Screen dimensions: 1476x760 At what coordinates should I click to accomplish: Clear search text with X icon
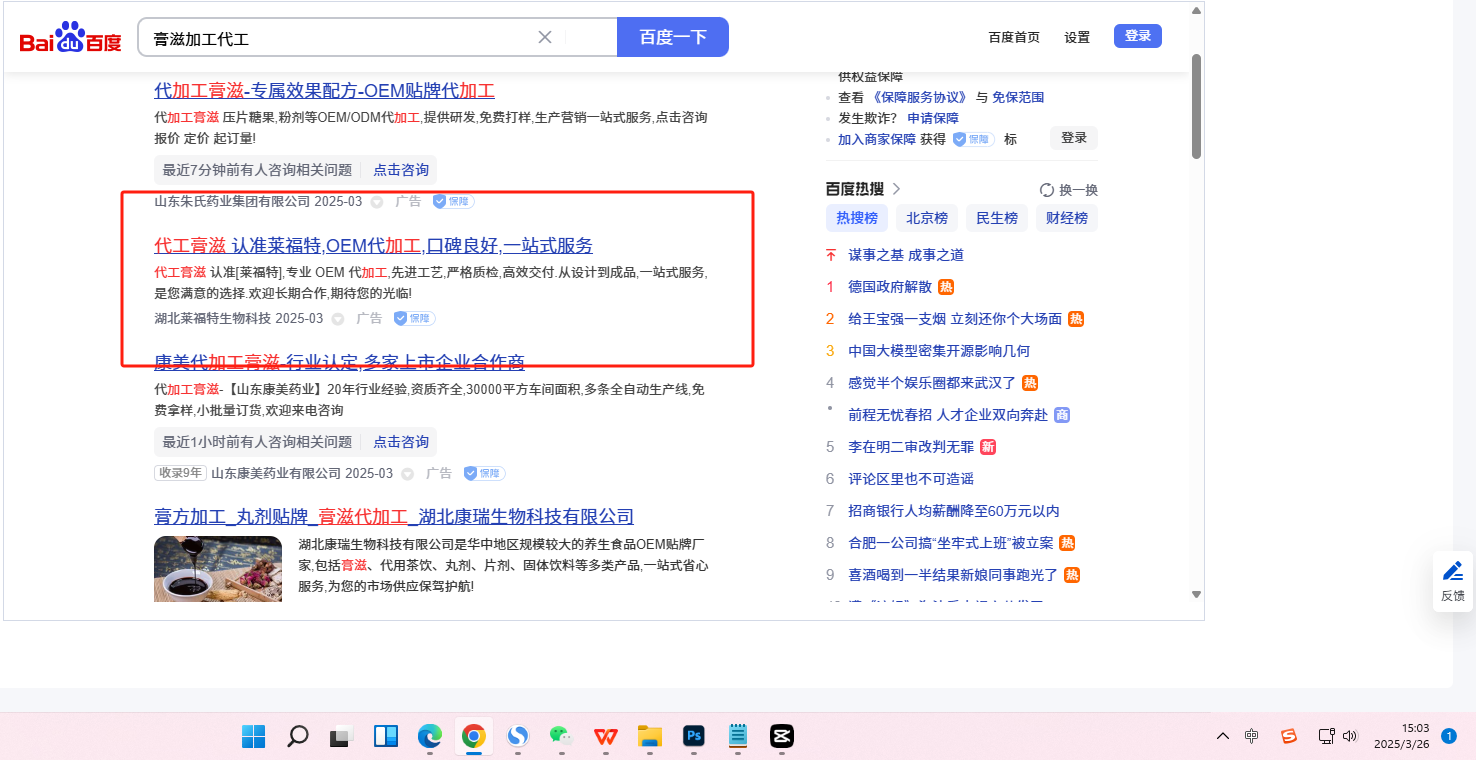(x=545, y=37)
